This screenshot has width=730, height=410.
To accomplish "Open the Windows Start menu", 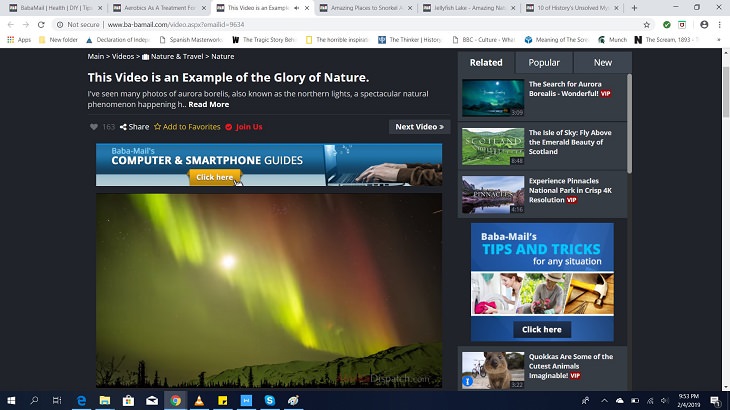I will click(x=11, y=400).
